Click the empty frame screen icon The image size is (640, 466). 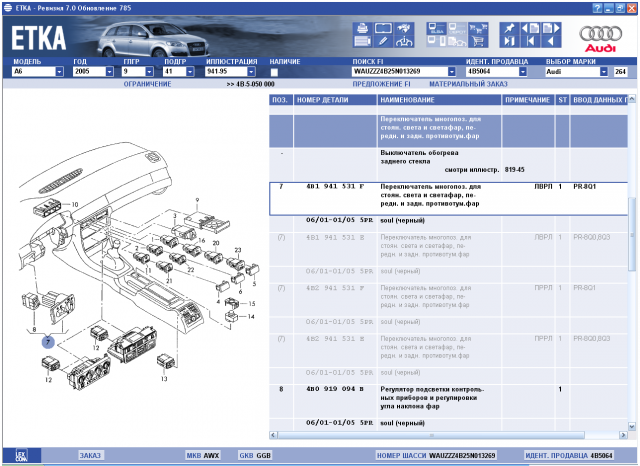click(383, 28)
